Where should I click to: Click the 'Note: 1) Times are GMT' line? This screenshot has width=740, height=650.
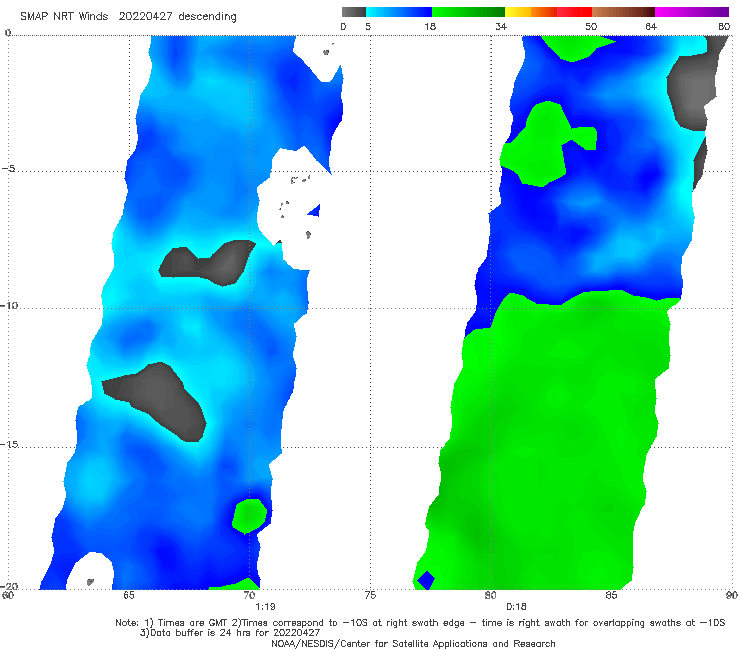coord(420,623)
